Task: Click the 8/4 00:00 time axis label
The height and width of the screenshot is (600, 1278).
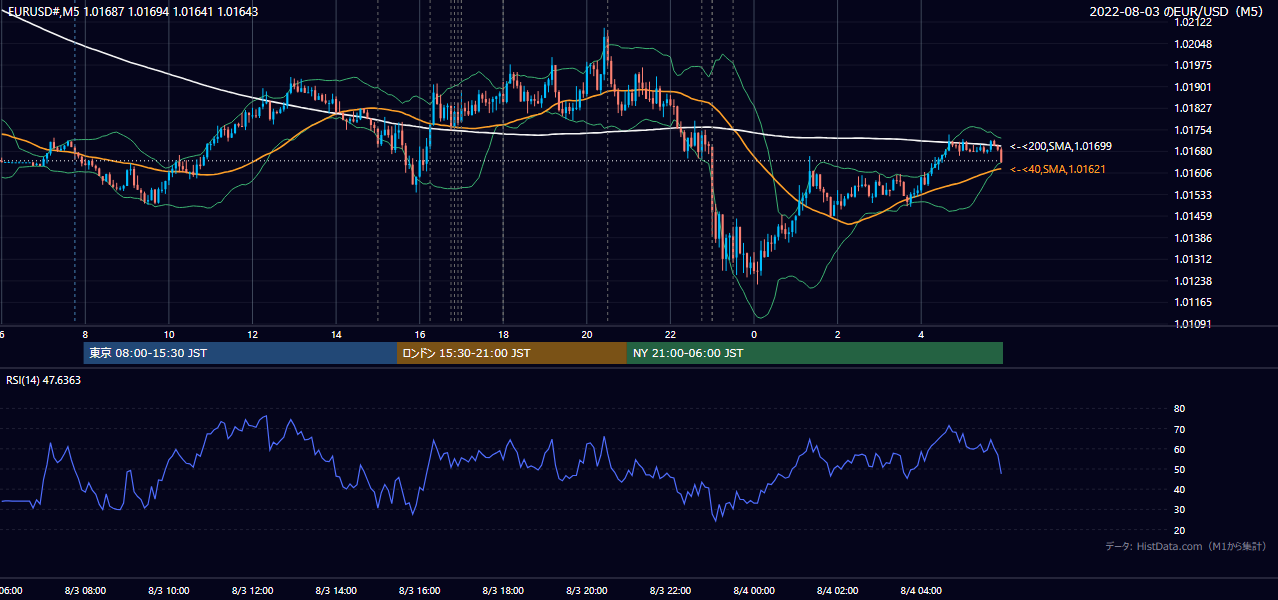Action: pyautogui.click(x=753, y=591)
